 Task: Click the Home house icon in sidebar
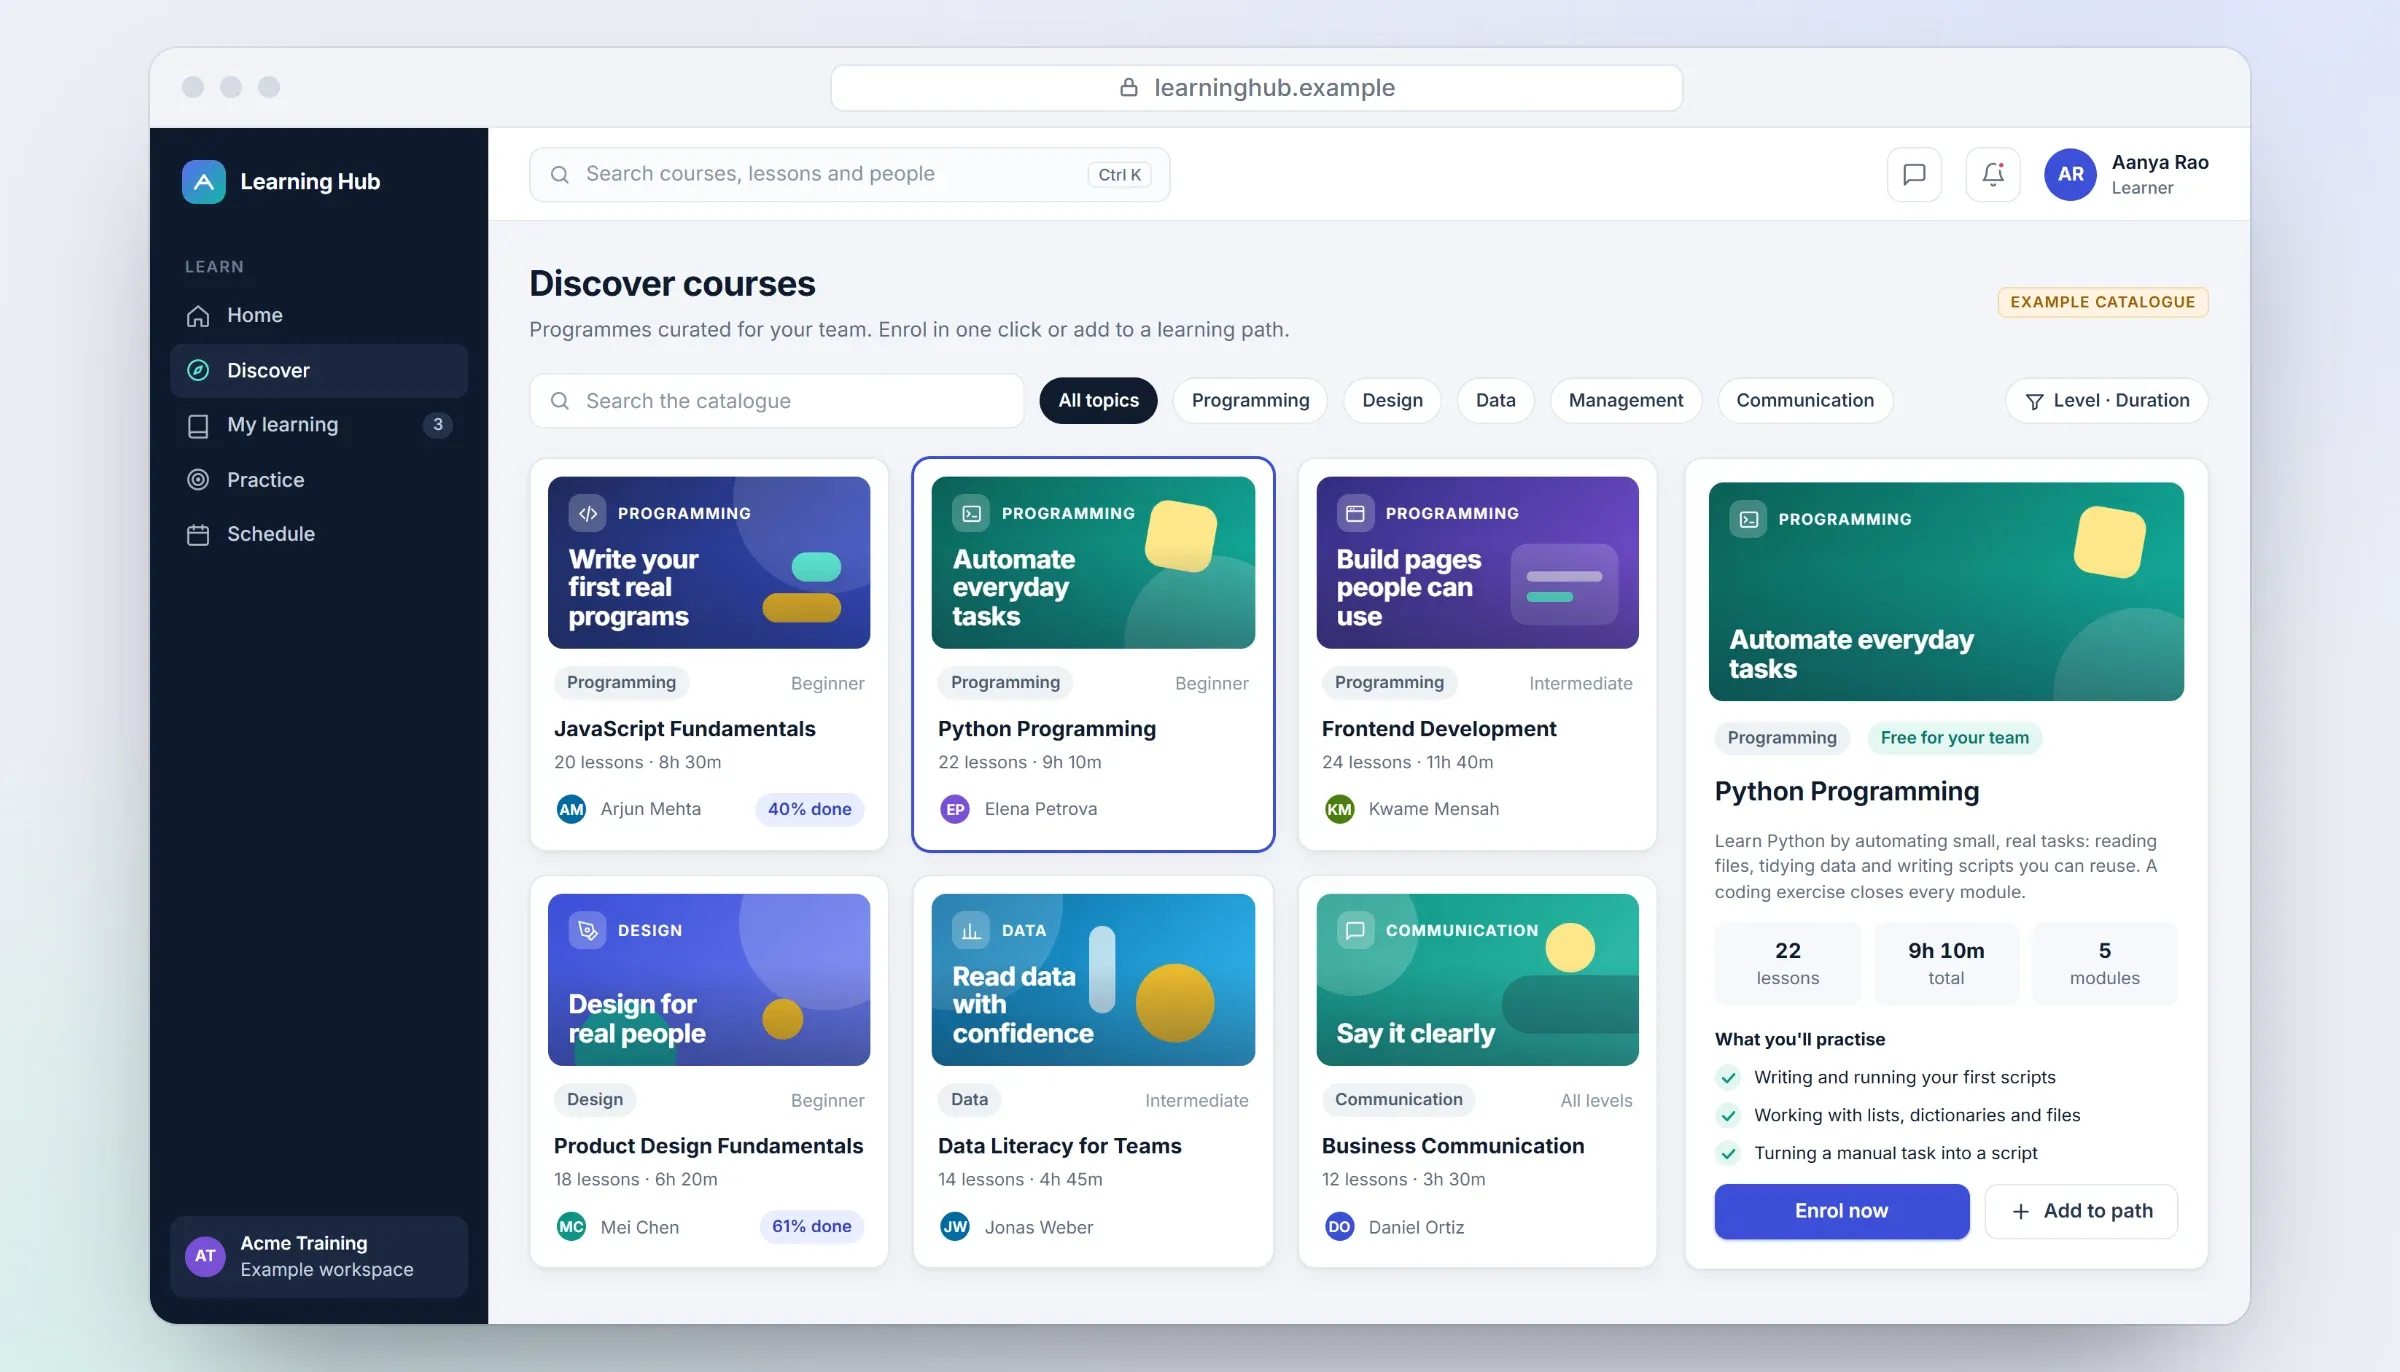point(198,316)
